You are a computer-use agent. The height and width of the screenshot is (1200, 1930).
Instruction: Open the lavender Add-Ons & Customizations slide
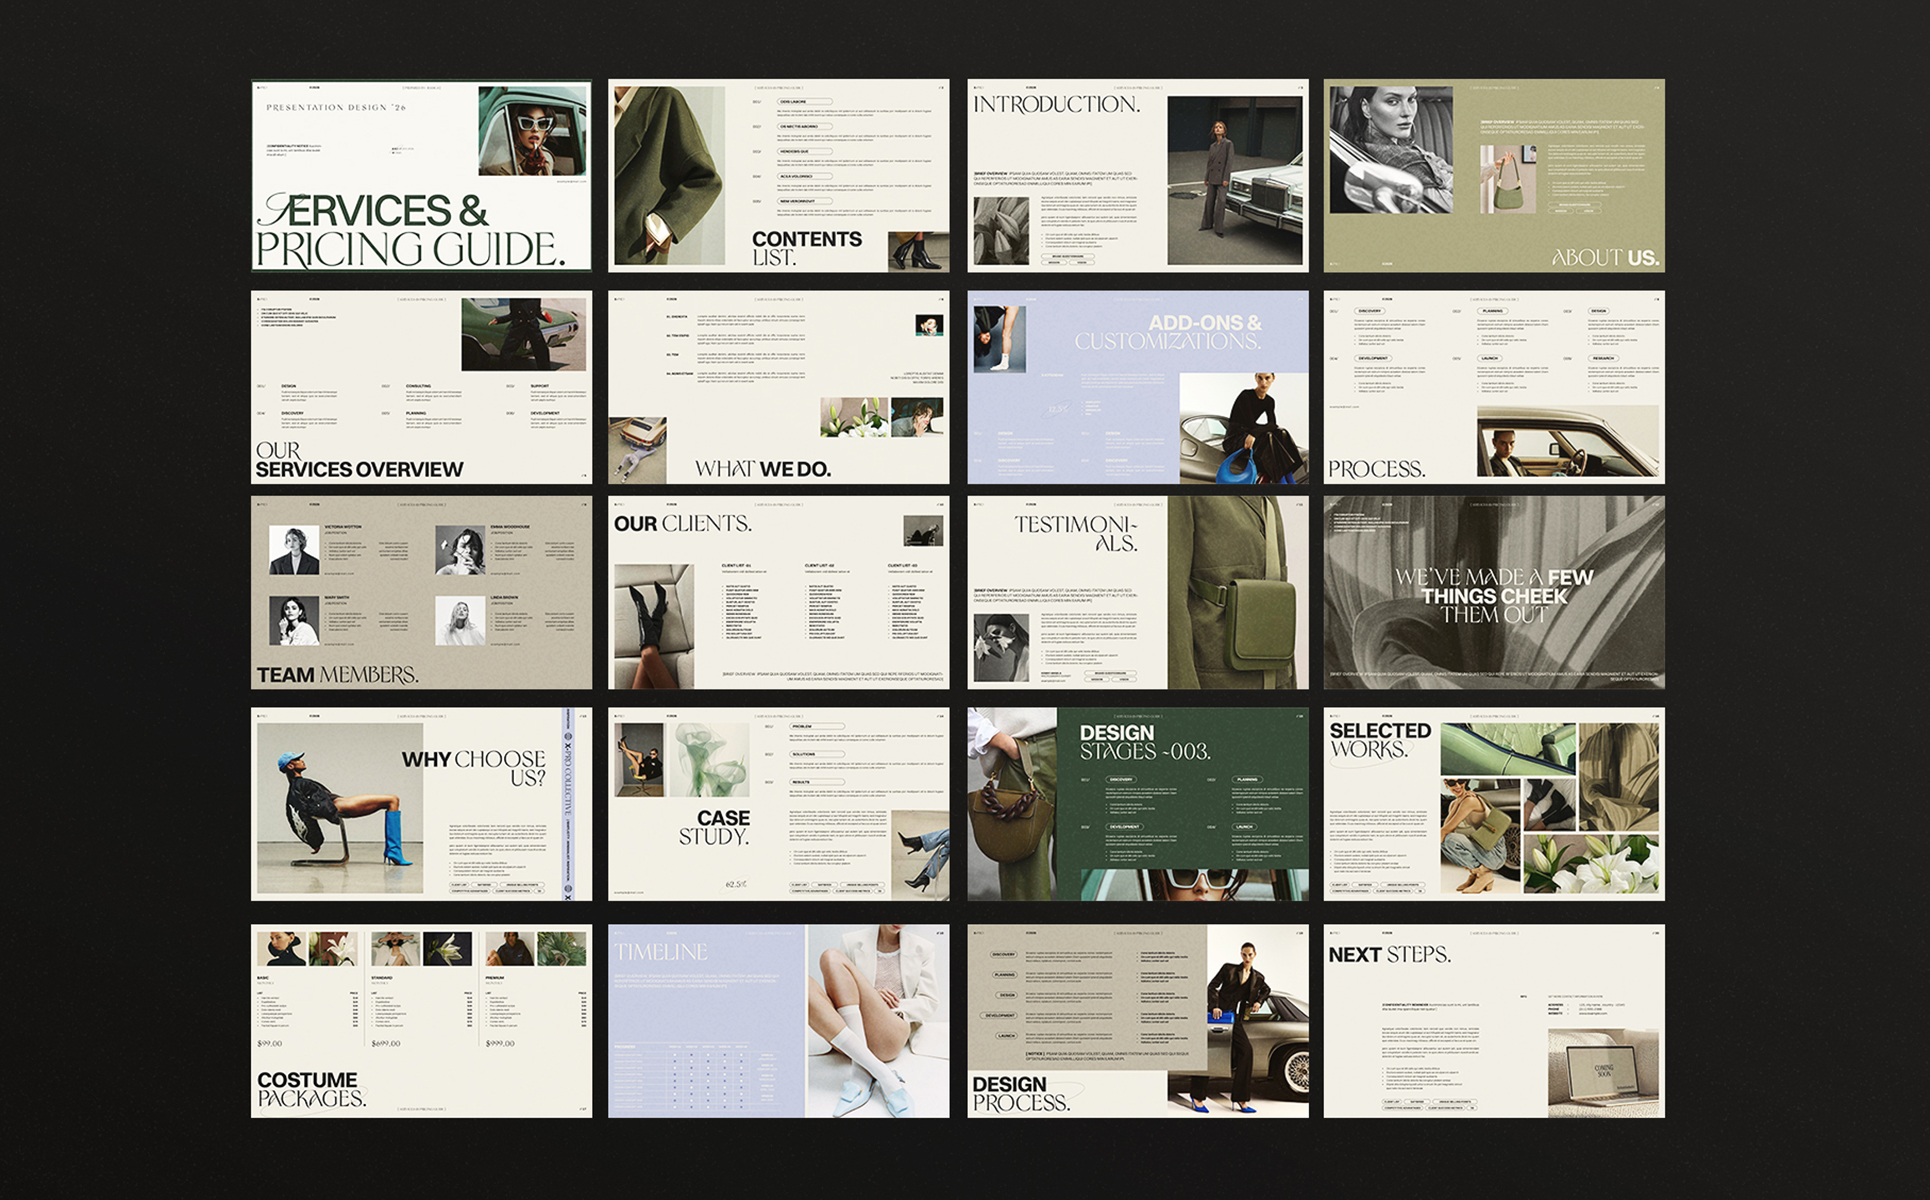click(x=1137, y=388)
